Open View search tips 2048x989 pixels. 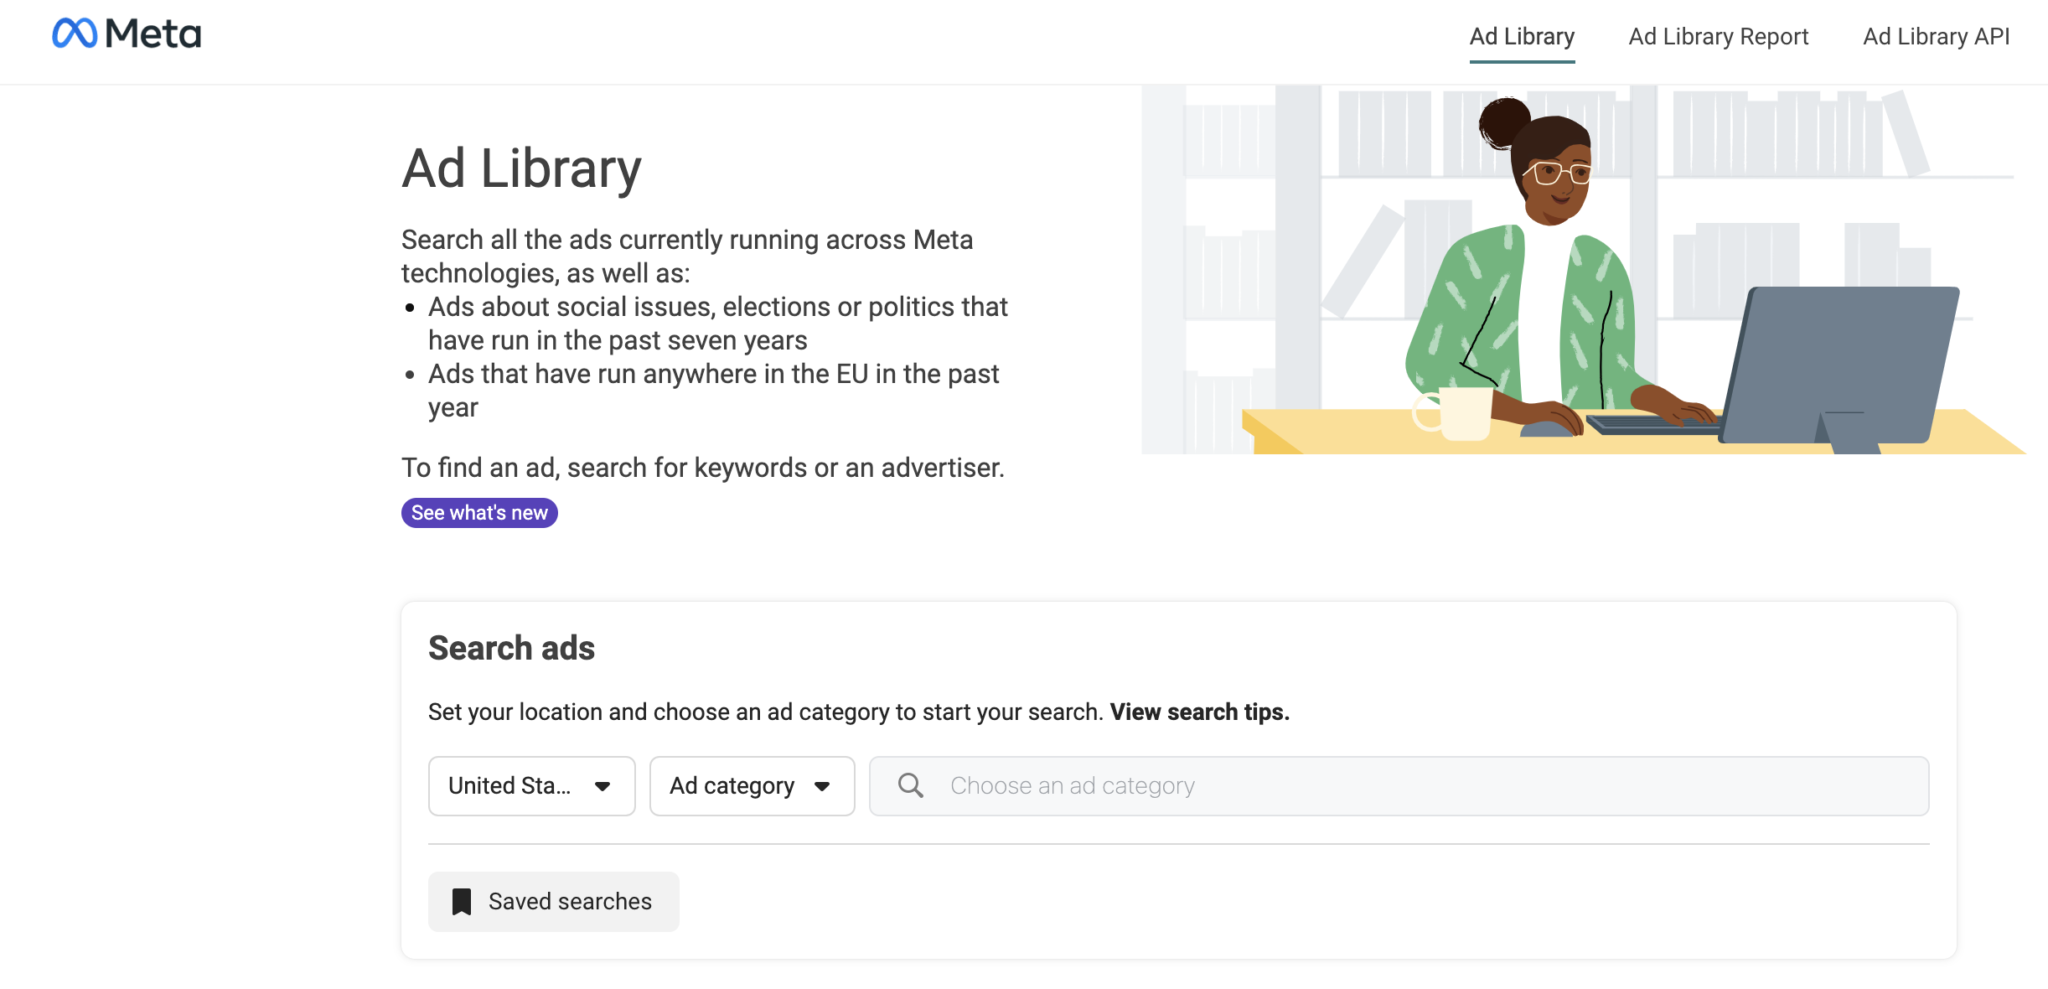click(x=1197, y=712)
